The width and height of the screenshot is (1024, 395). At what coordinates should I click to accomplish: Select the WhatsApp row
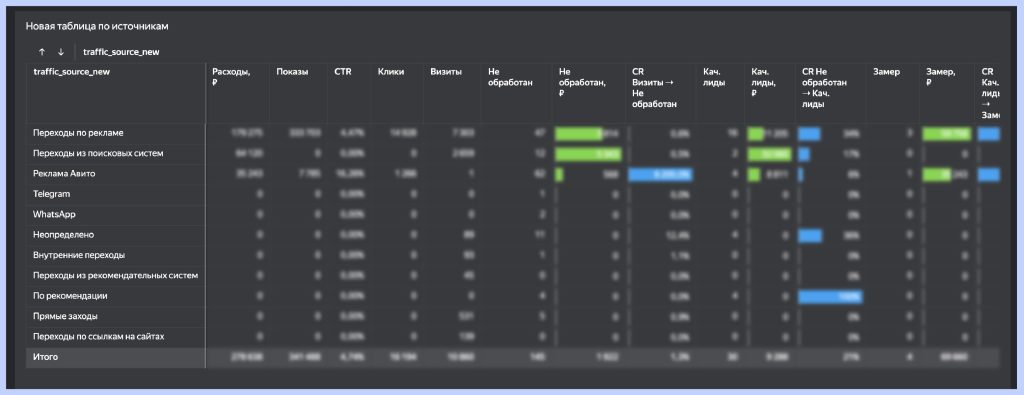tap(513, 215)
